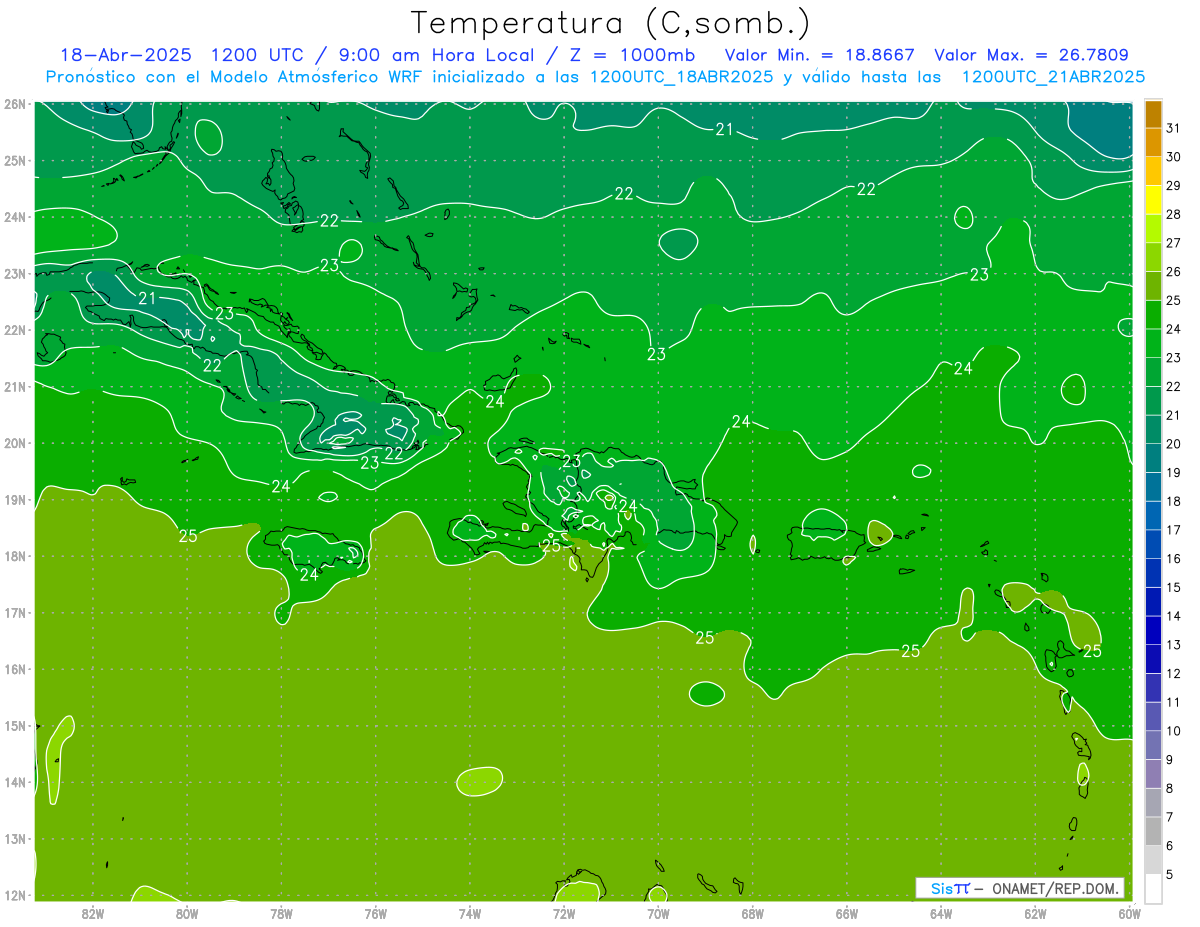Click color scale label '26'
1200x927 pixels.
pyautogui.click(x=1174, y=271)
